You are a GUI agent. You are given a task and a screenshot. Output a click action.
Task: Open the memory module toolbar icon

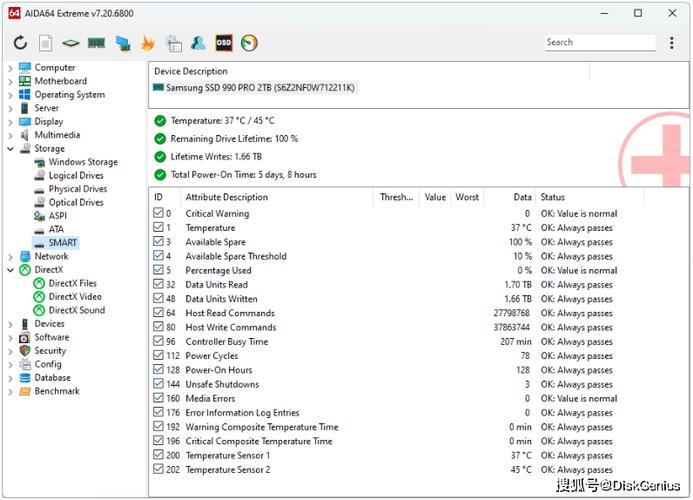(x=96, y=43)
